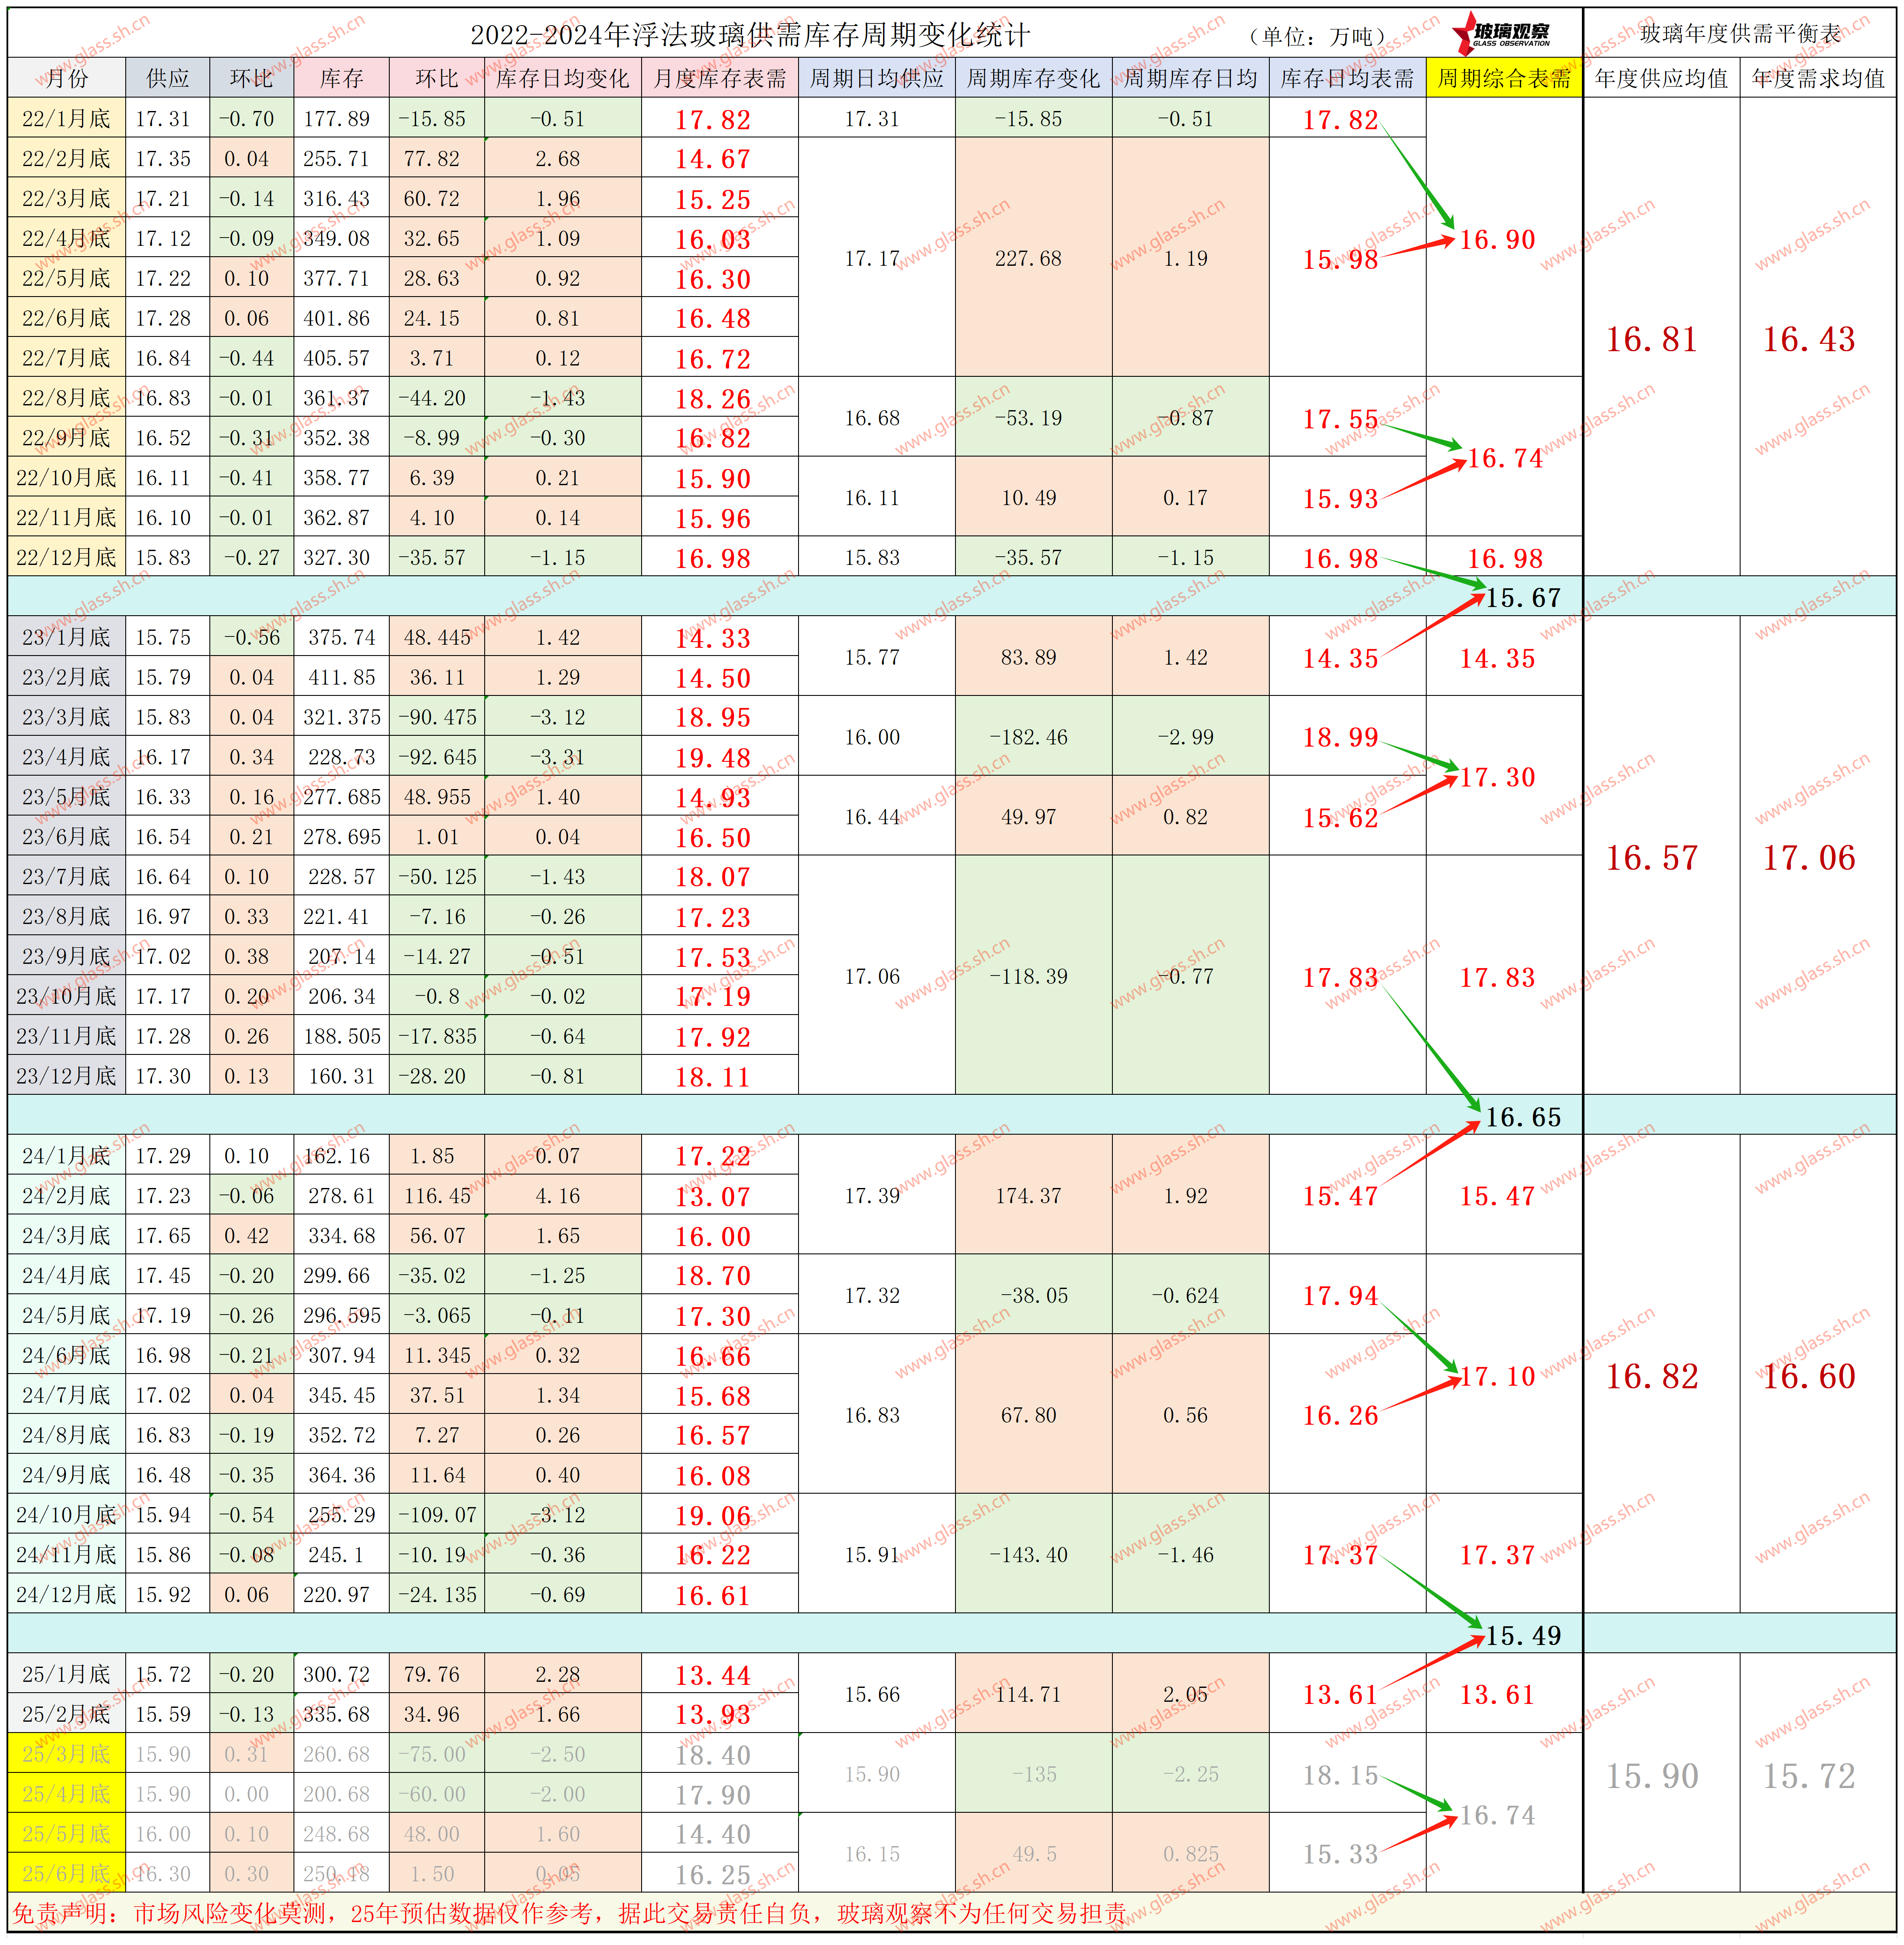Select the 25/2月底 row label
This screenshot has width=1904, height=1945.
(67, 1713)
